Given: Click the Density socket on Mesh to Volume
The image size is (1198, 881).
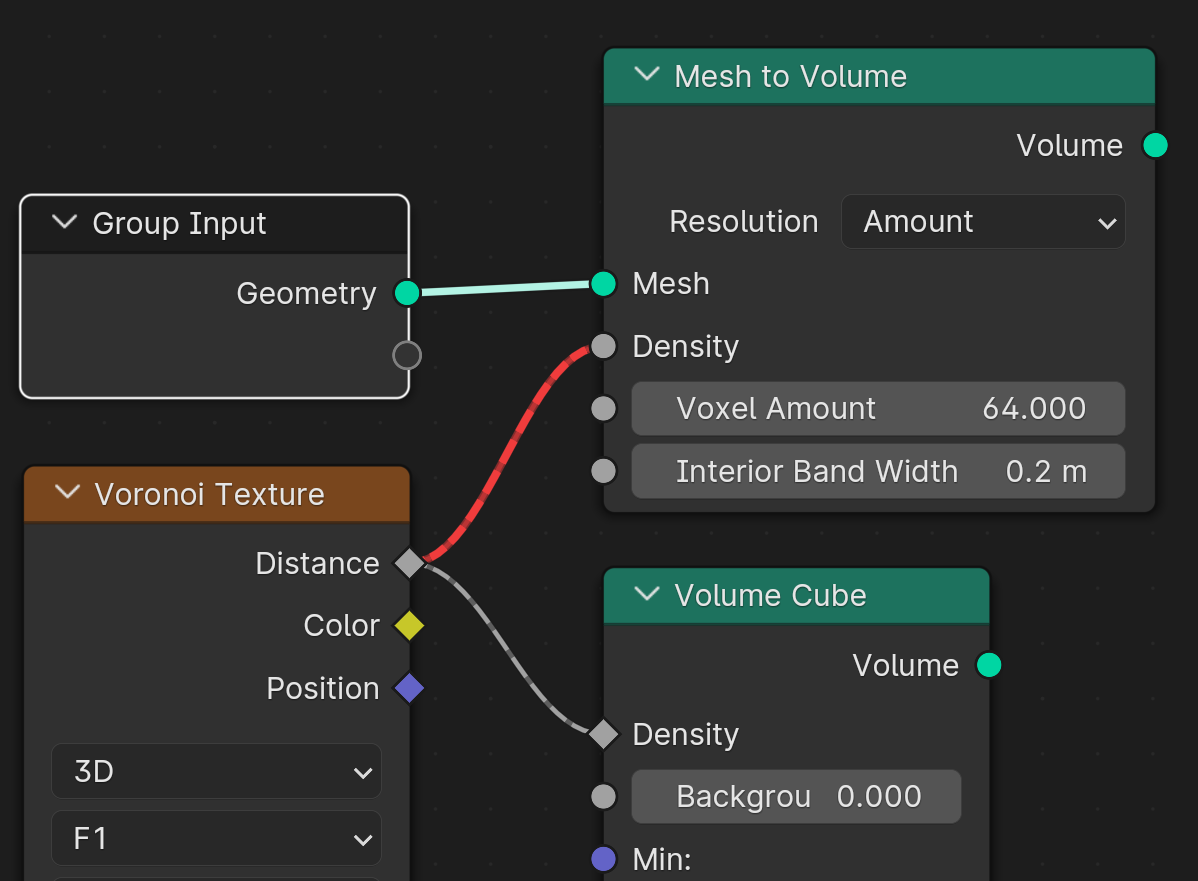Looking at the screenshot, I should tap(604, 346).
